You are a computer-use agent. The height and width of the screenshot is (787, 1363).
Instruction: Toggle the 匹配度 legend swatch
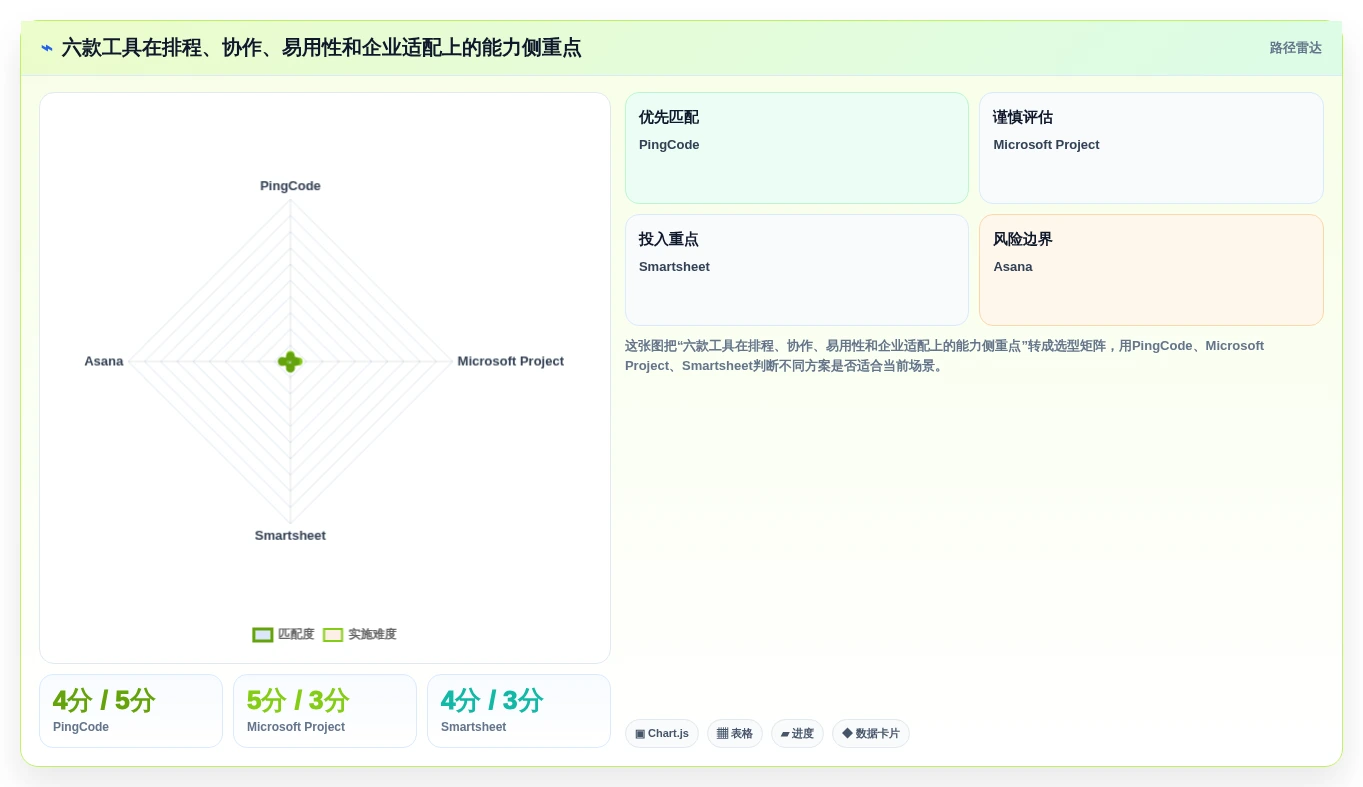coord(263,635)
